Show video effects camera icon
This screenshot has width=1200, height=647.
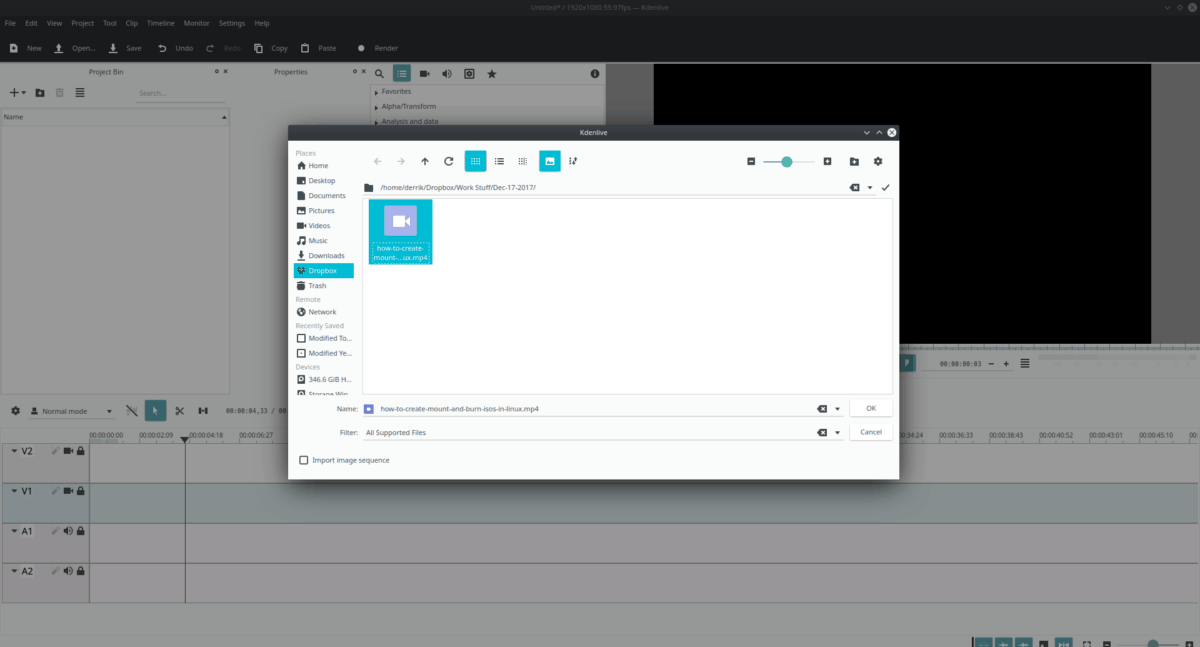pyautogui.click(x=424, y=74)
